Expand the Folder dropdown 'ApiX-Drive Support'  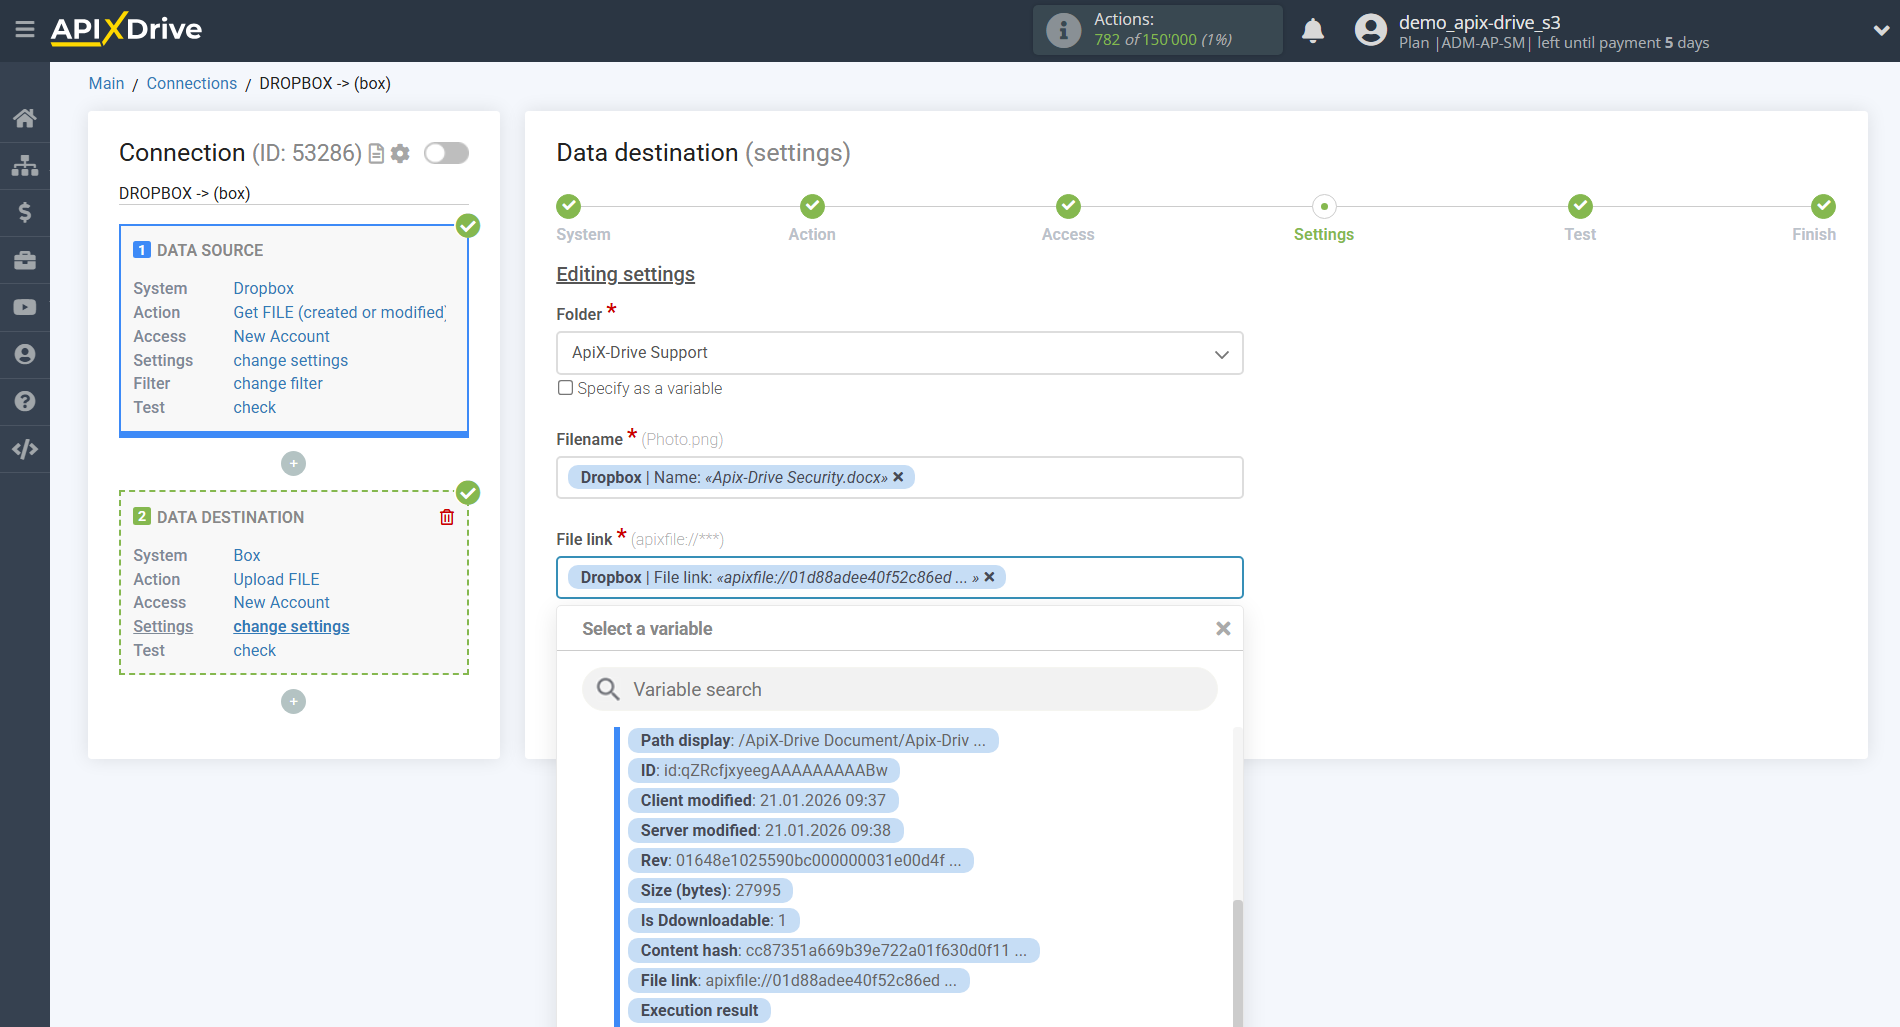pyautogui.click(x=899, y=353)
